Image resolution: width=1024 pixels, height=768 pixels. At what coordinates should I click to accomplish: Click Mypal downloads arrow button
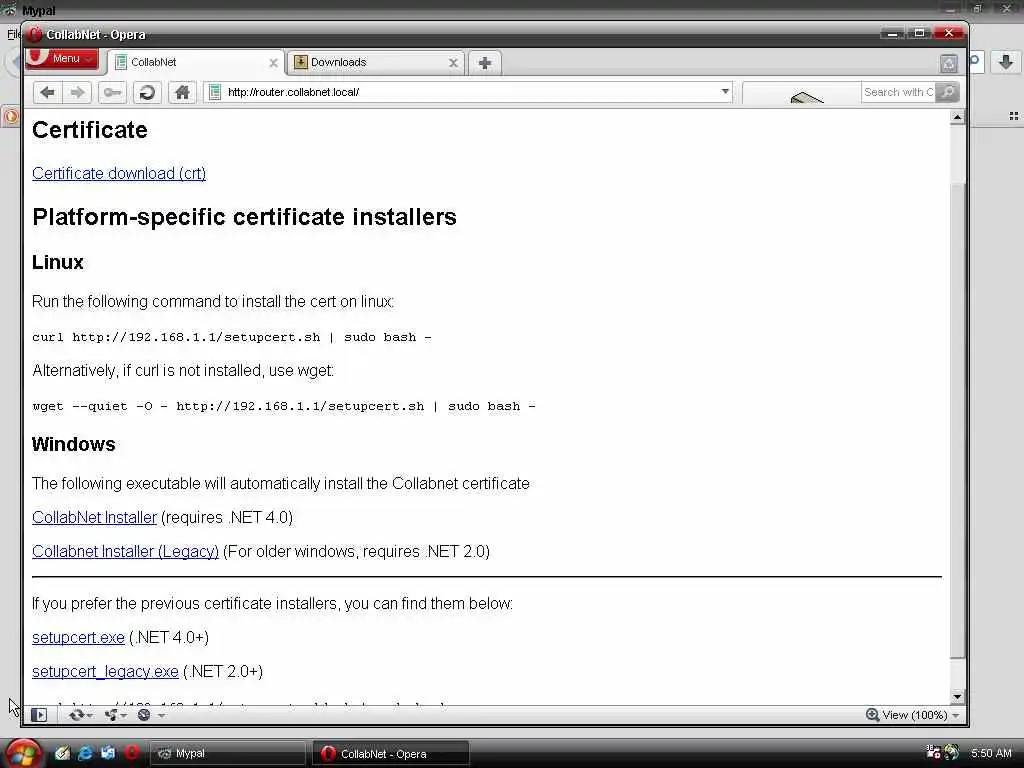[1006, 62]
